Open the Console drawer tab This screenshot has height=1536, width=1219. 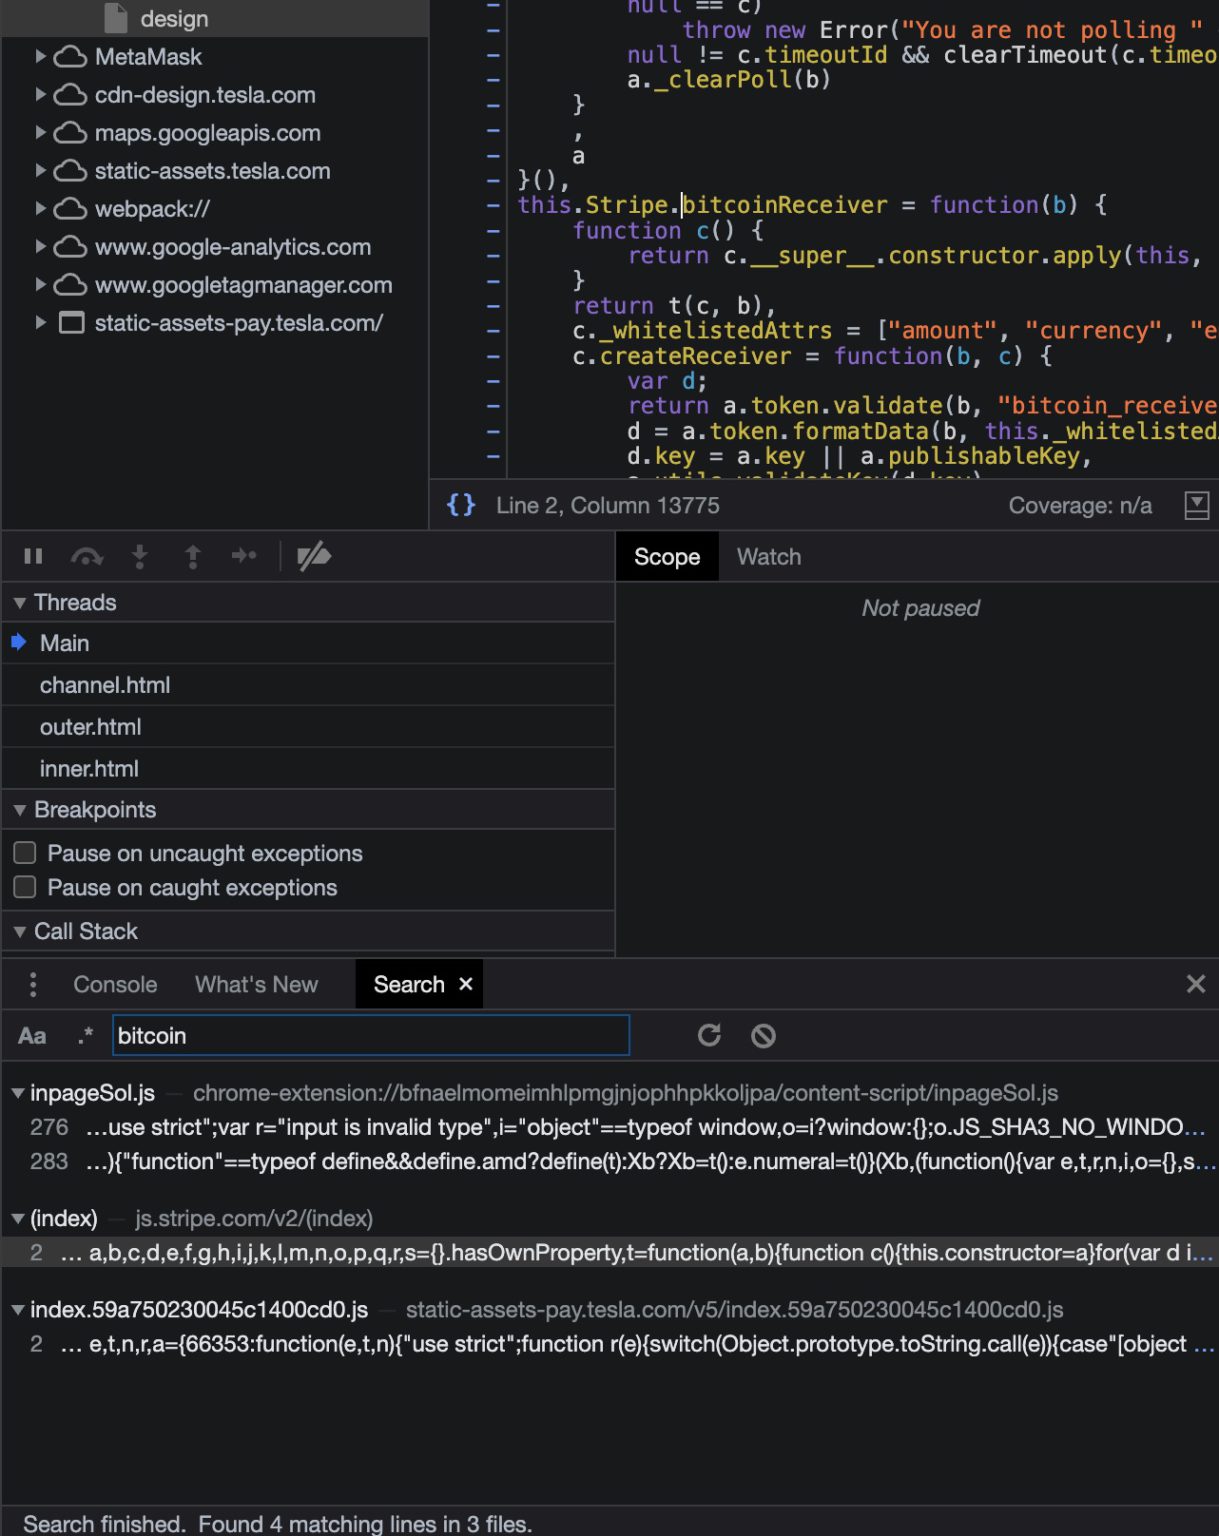click(115, 984)
